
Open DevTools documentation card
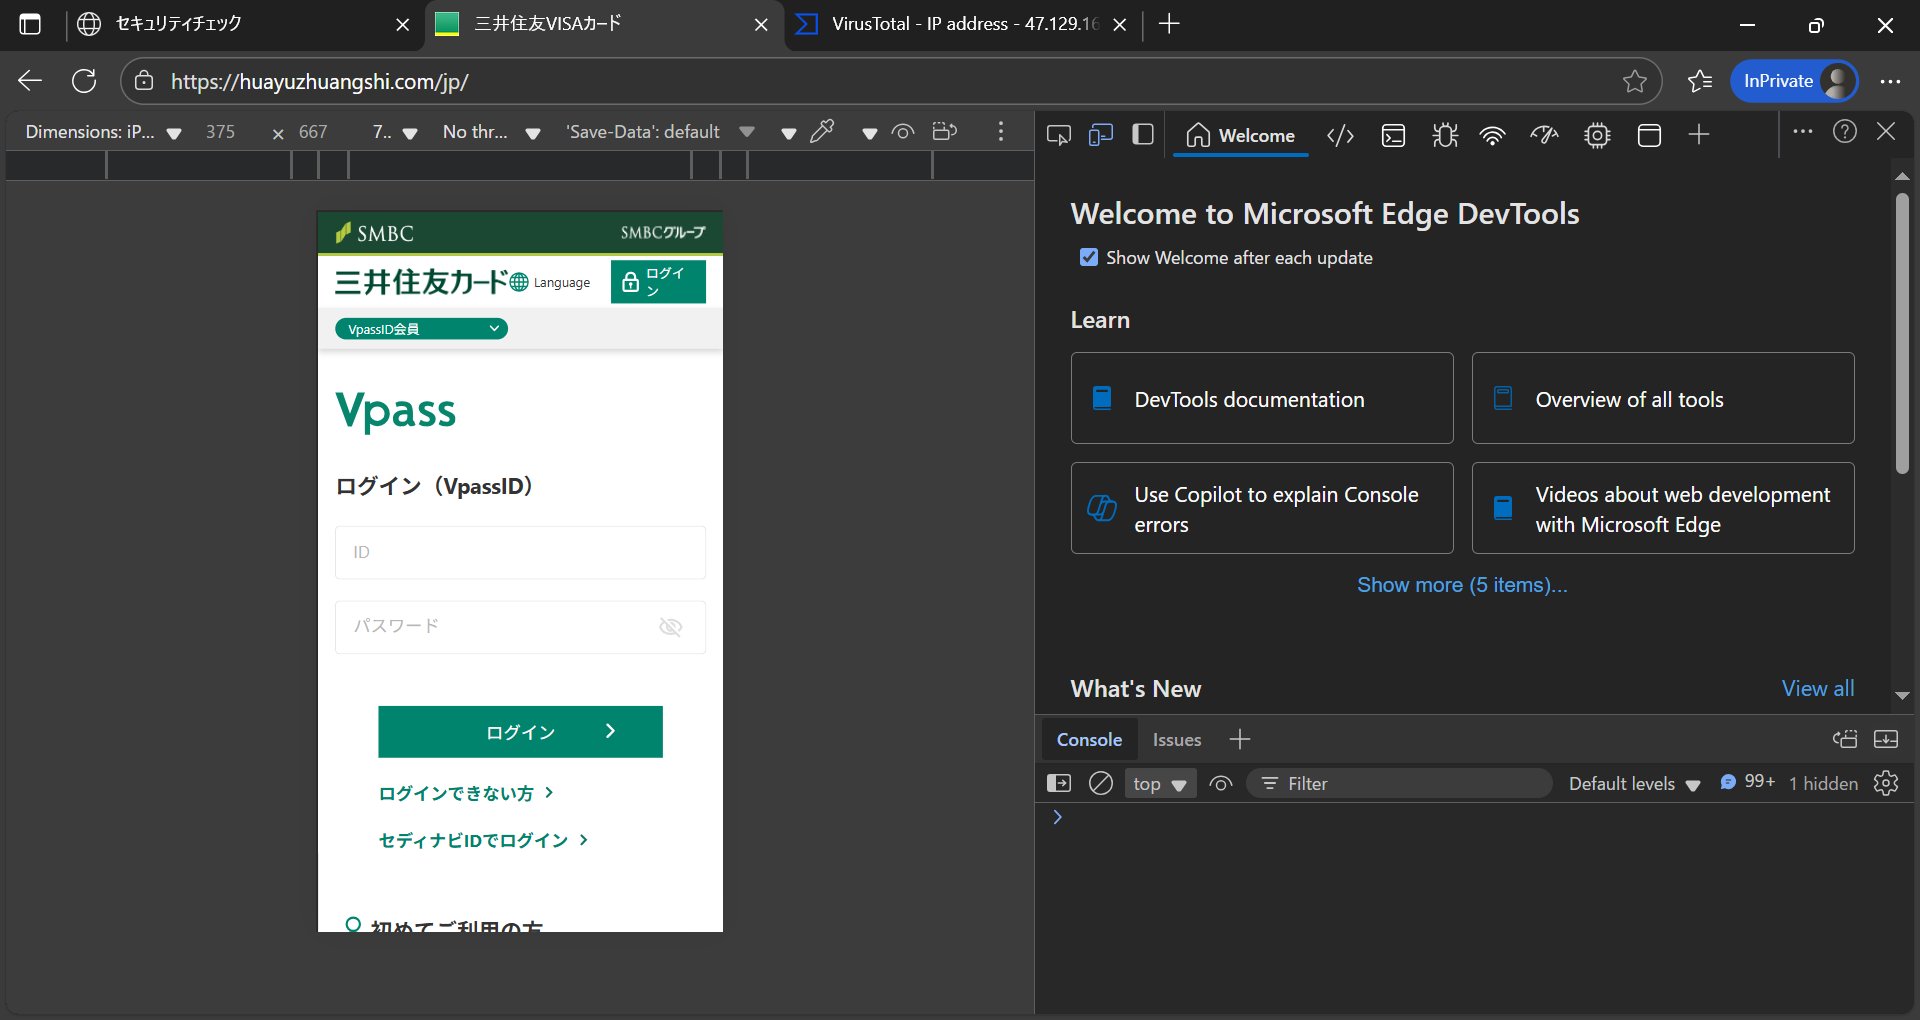(1262, 398)
